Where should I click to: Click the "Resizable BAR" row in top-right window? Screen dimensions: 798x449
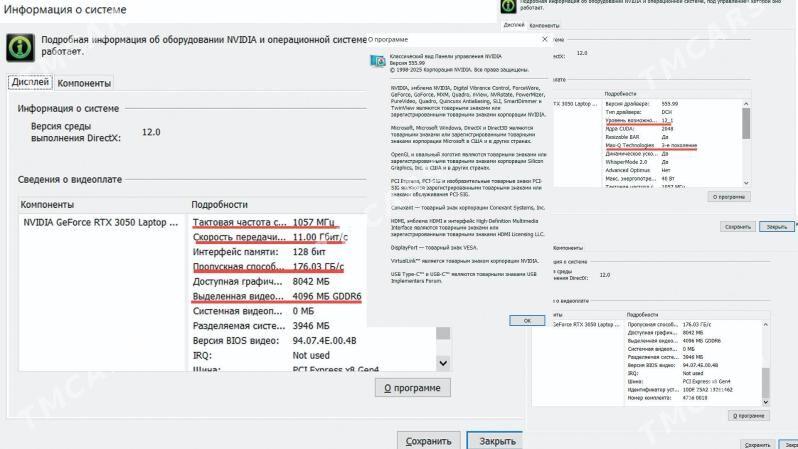(637, 137)
